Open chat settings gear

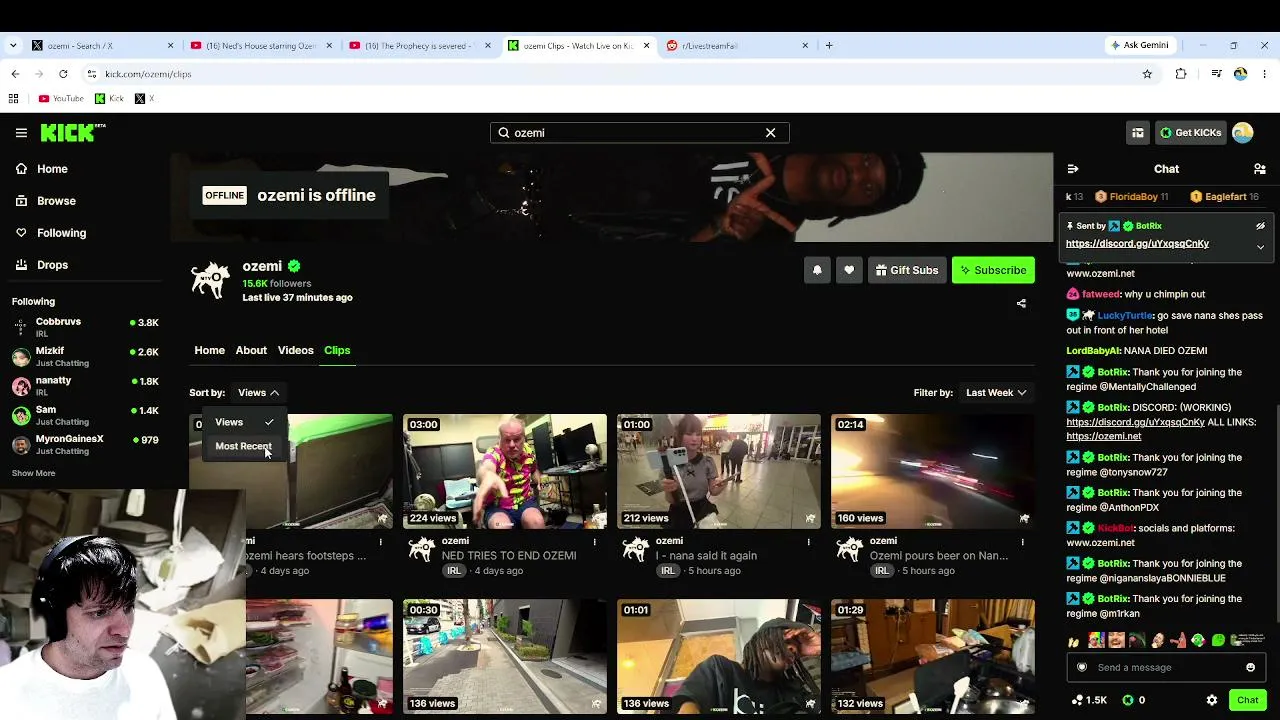[x=1212, y=700]
